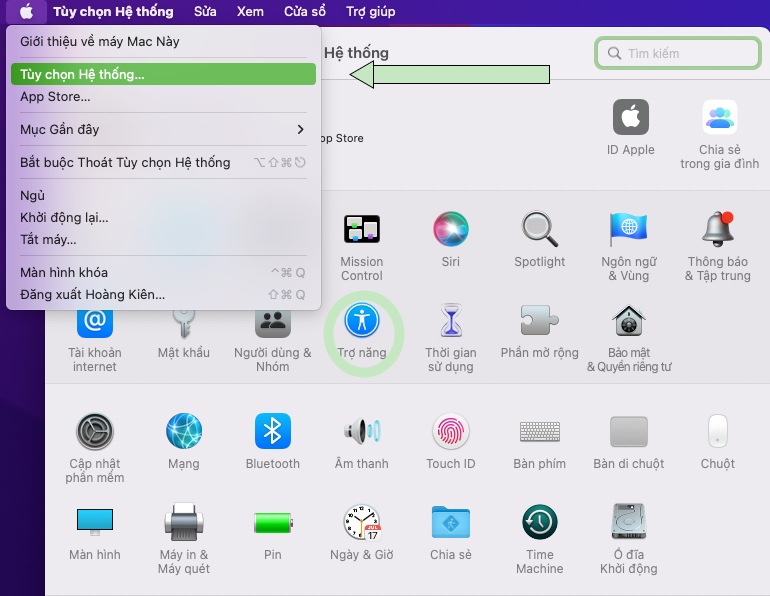The height and width of the screenshot is (596, 770).
Task: Select App Store… in Apple menu
Action: [x=163, y=96]
